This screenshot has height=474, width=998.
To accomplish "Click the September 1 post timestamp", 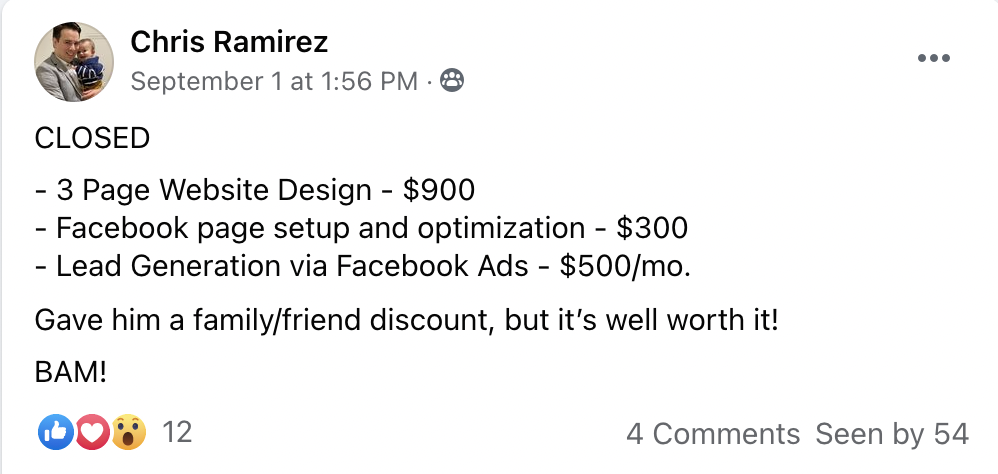I will coord(274,82).
